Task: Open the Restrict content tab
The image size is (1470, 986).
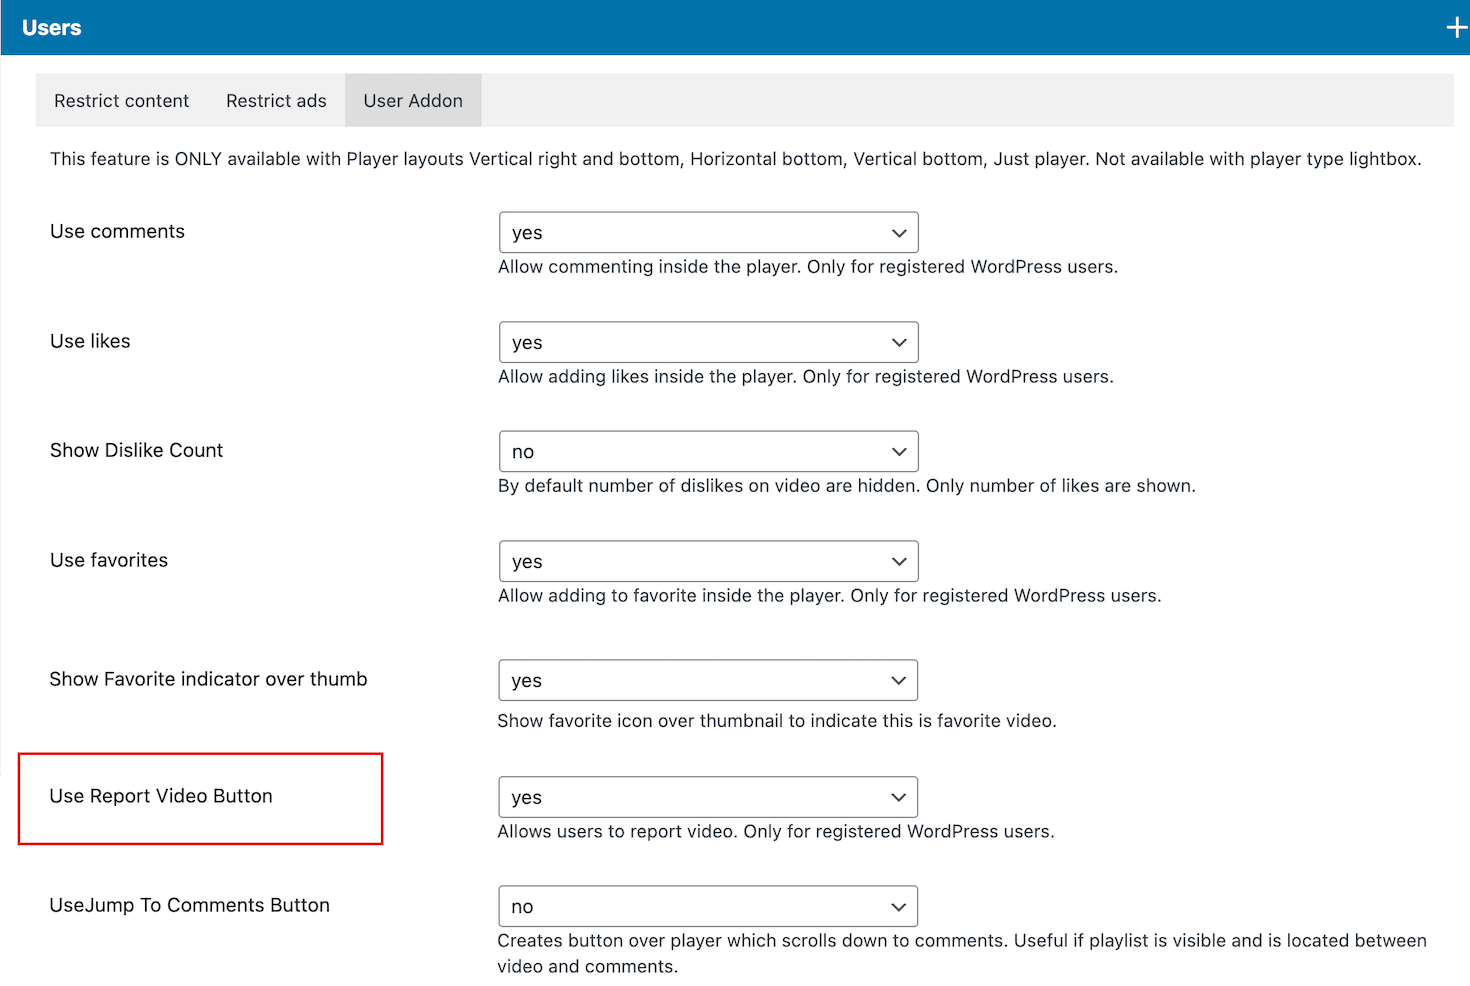Action: 121,101
